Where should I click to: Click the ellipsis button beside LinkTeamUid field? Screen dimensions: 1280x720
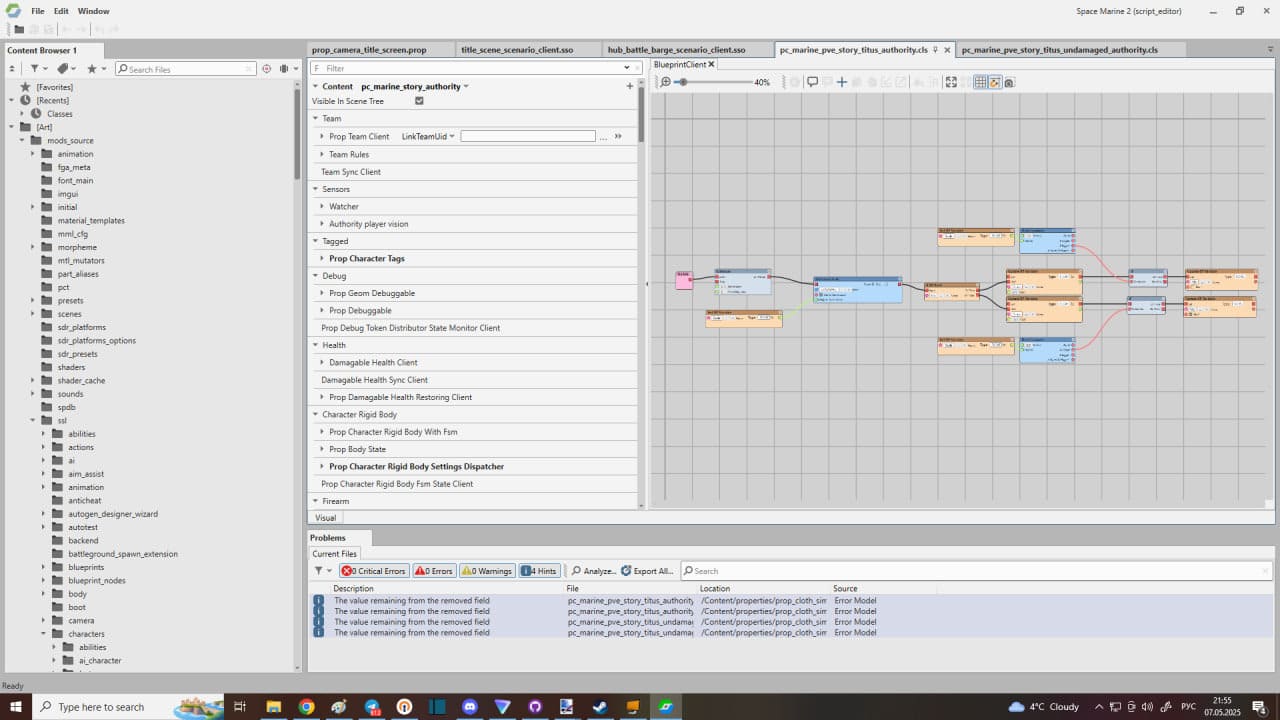click(x=603, y=137)
